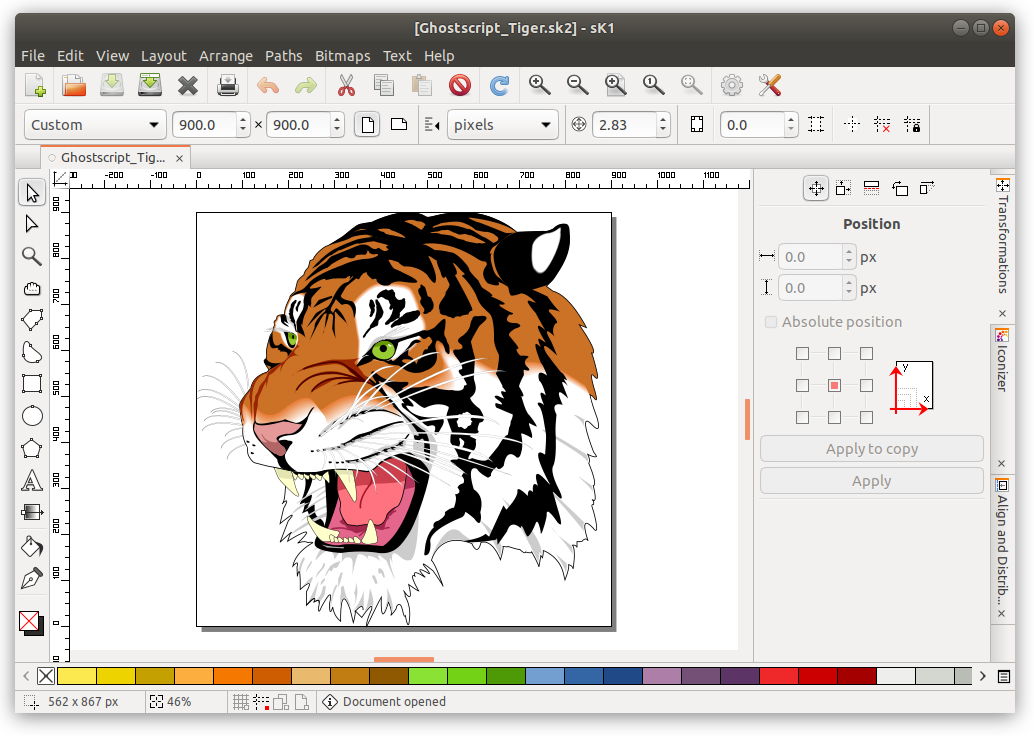Open the Align and Distribute side tab
The height and width of the screenshot is (736, 1034).
tap(1002, 542)
